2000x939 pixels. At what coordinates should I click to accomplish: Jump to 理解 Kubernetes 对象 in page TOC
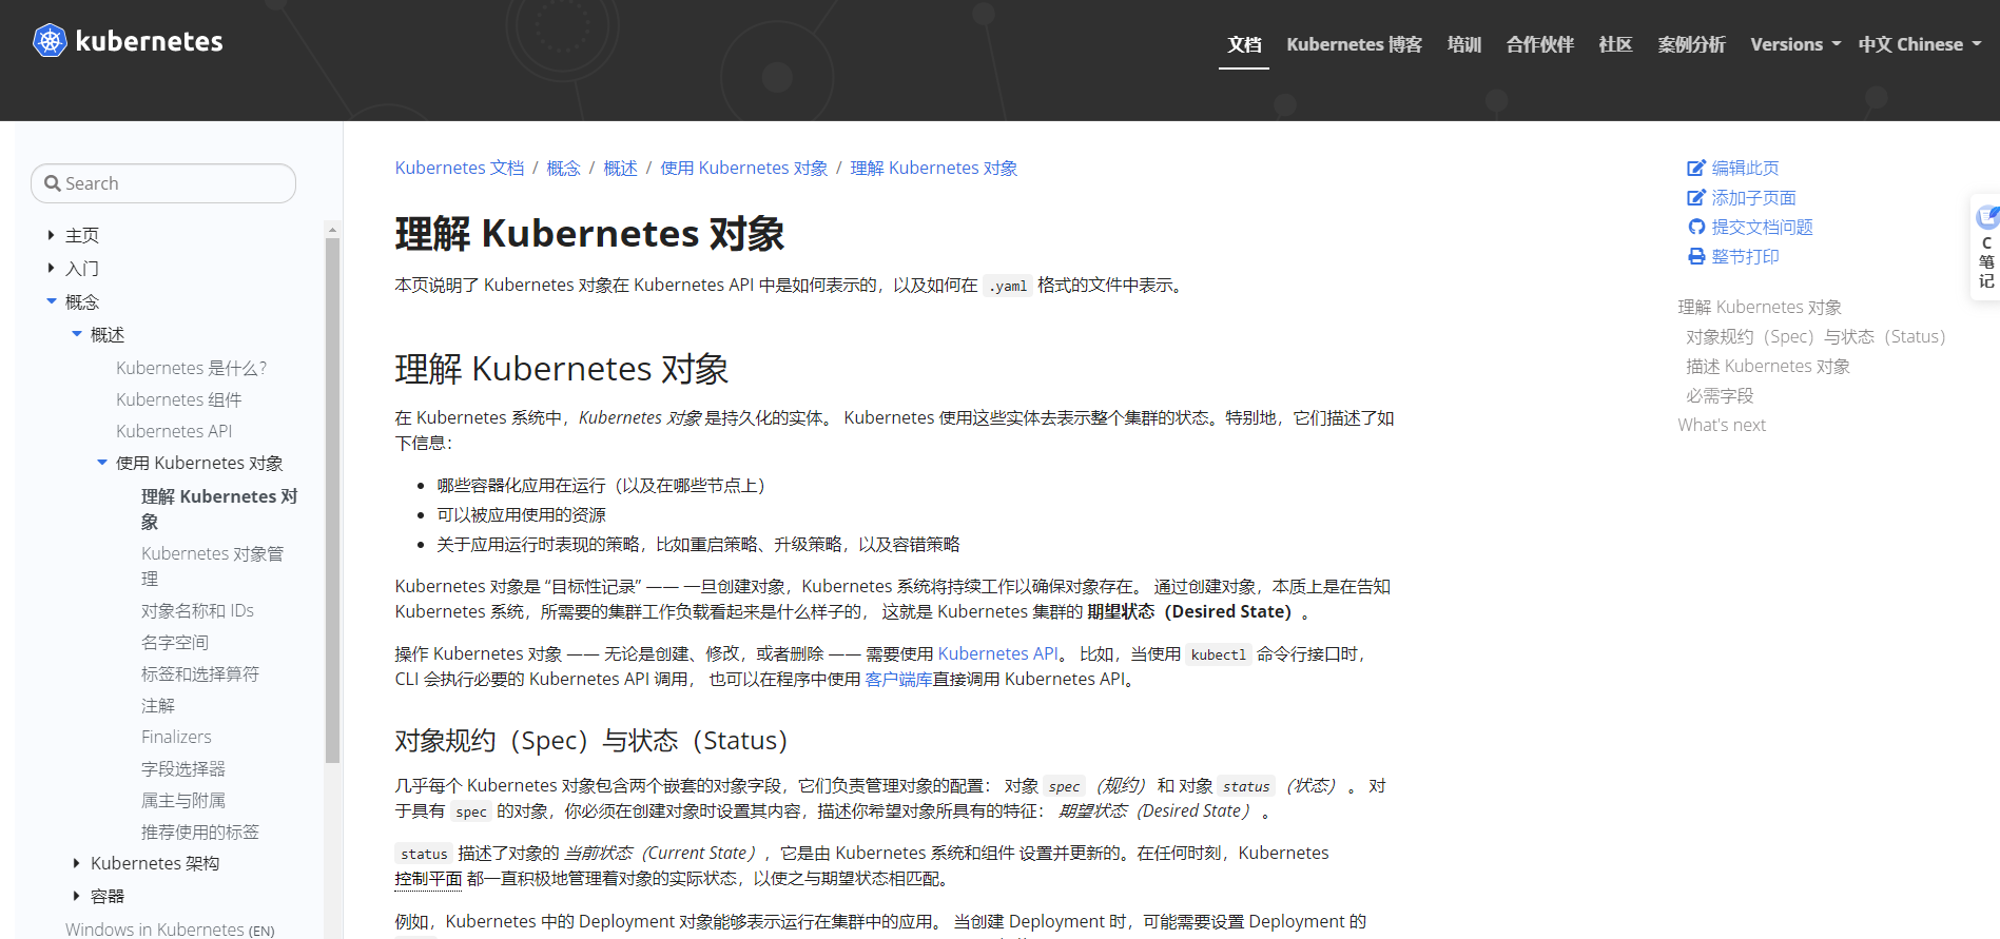[1760, 307]
